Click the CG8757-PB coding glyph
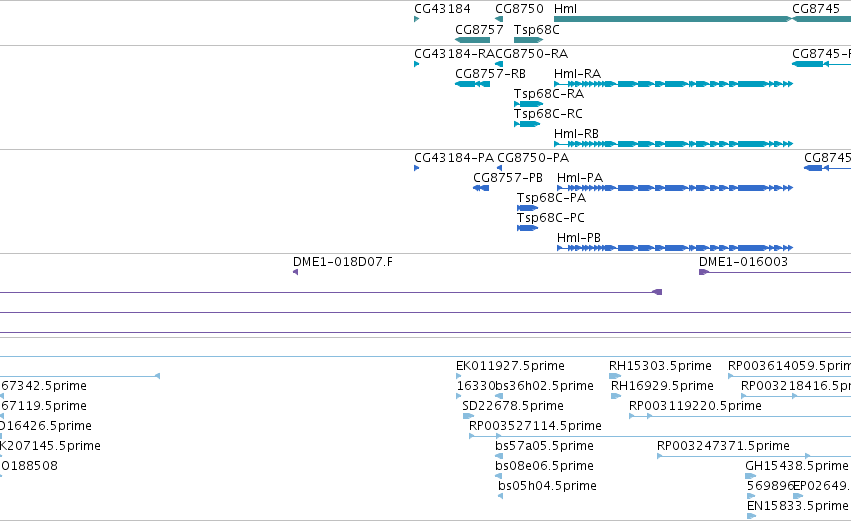Image resolution: width=851 pixels, height=521 pixels. point(481,188)
